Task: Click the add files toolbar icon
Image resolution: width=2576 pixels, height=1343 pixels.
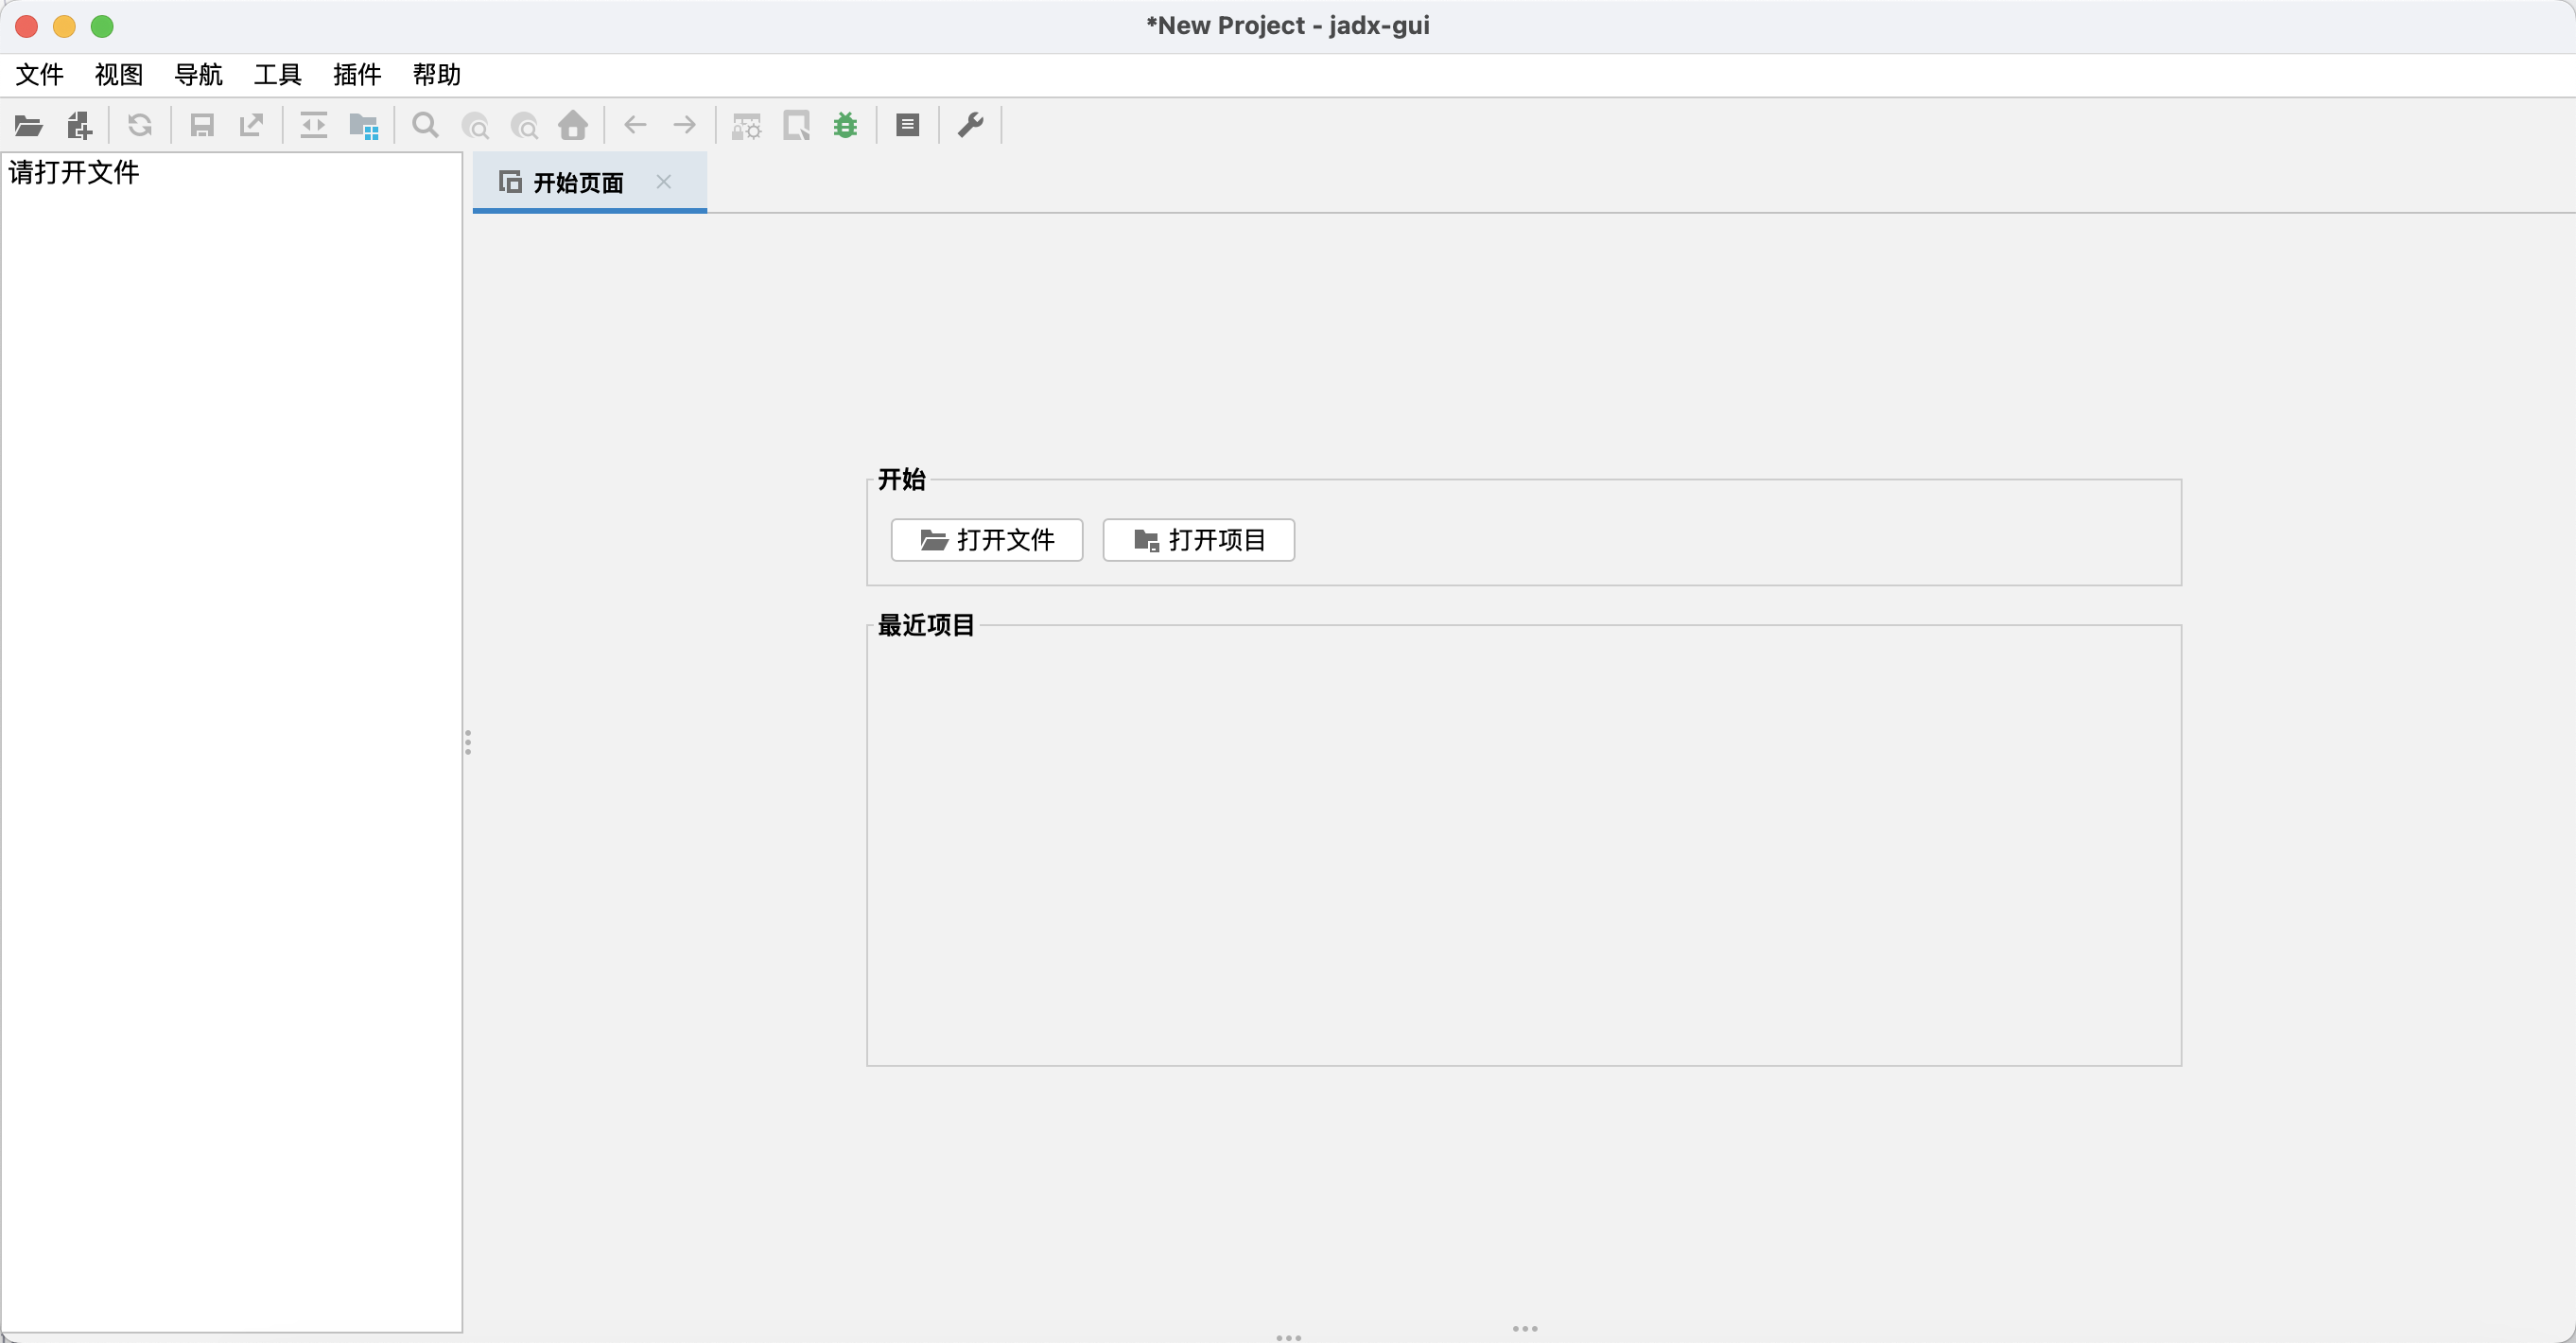Action: point(79,126)
